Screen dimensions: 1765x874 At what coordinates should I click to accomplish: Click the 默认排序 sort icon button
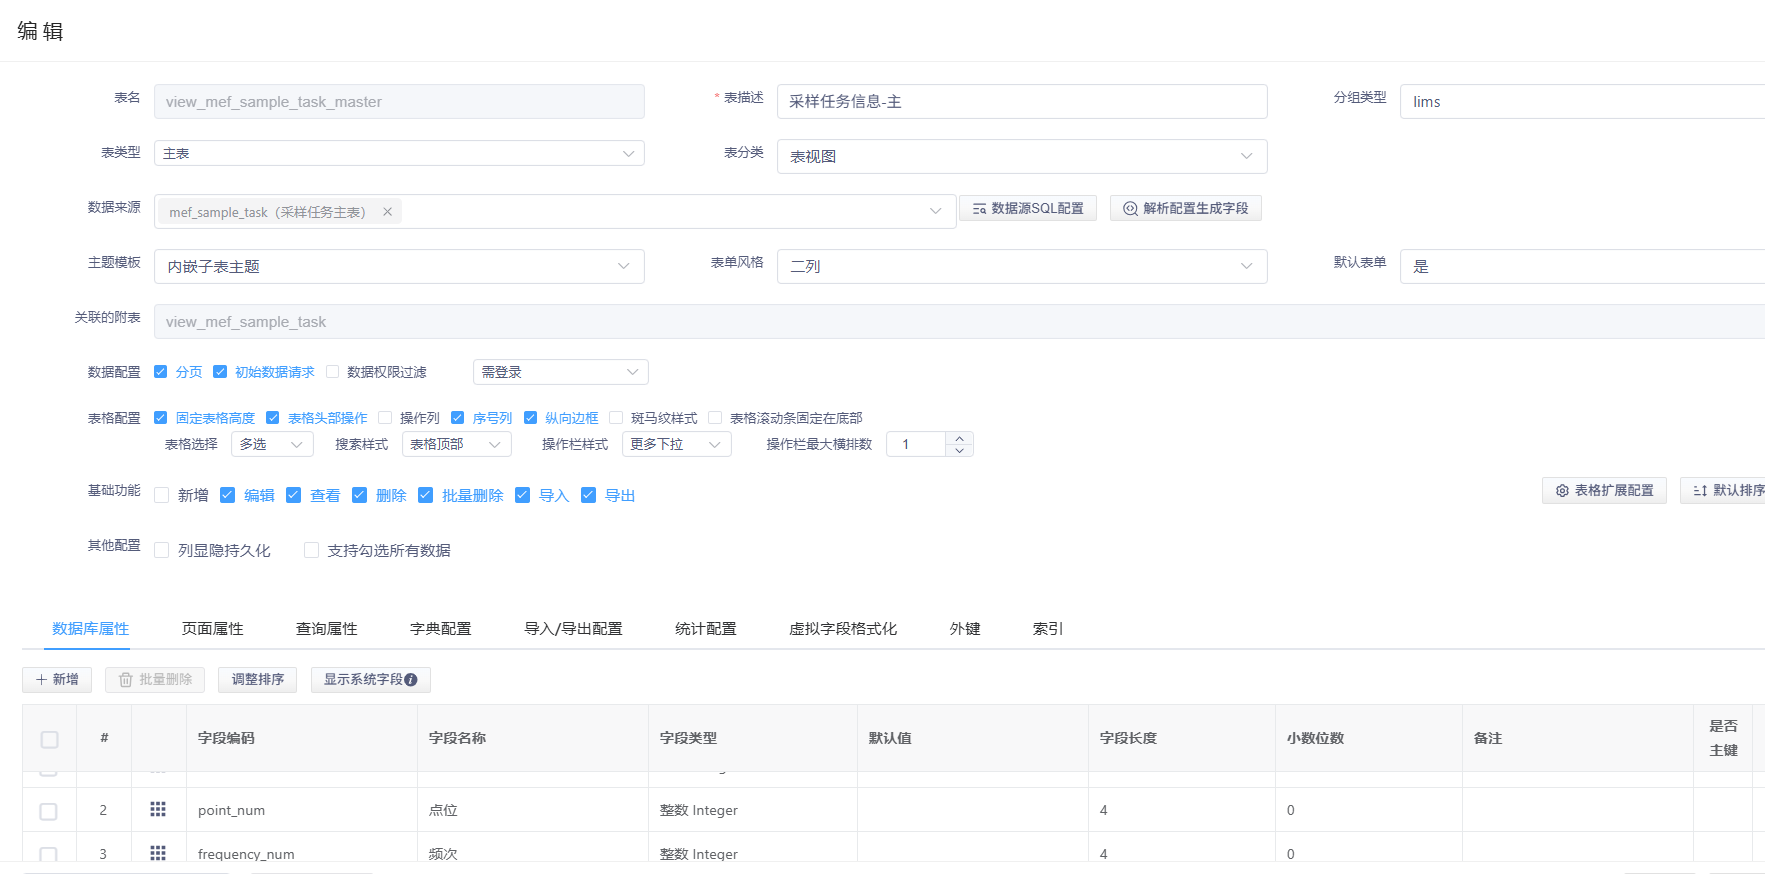click(x=1700, y=491)
